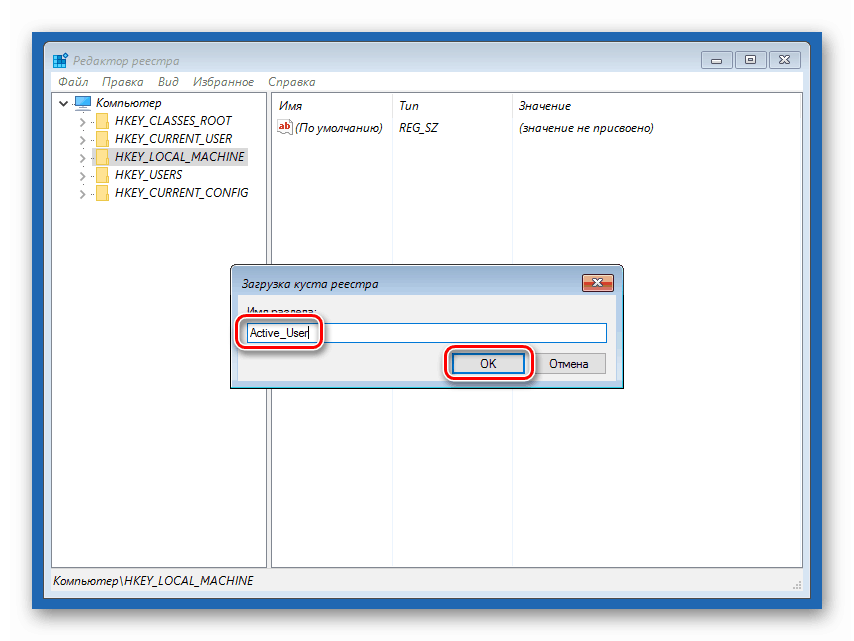
Task: Click the Отмена button in dialog
Action: [x=569, y=363]
